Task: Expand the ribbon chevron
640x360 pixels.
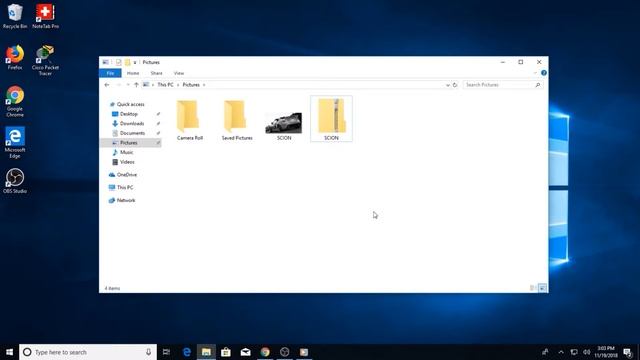Action: 535,73
